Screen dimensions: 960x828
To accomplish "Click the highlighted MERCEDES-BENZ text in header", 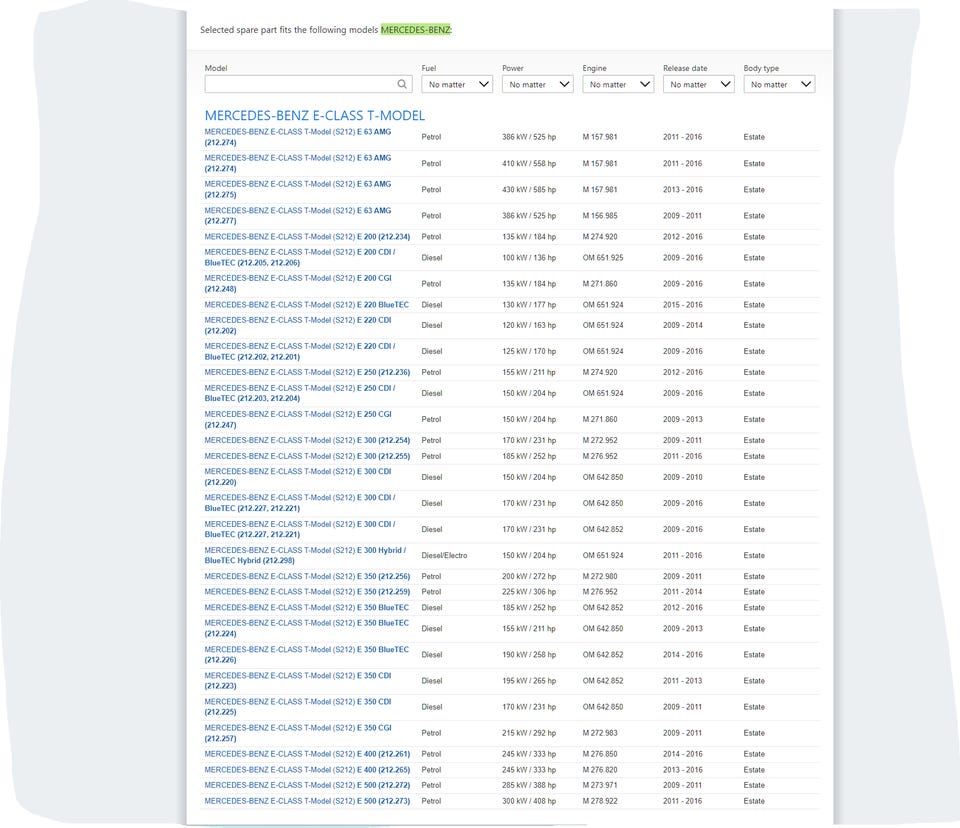I will tap(416, 29).
